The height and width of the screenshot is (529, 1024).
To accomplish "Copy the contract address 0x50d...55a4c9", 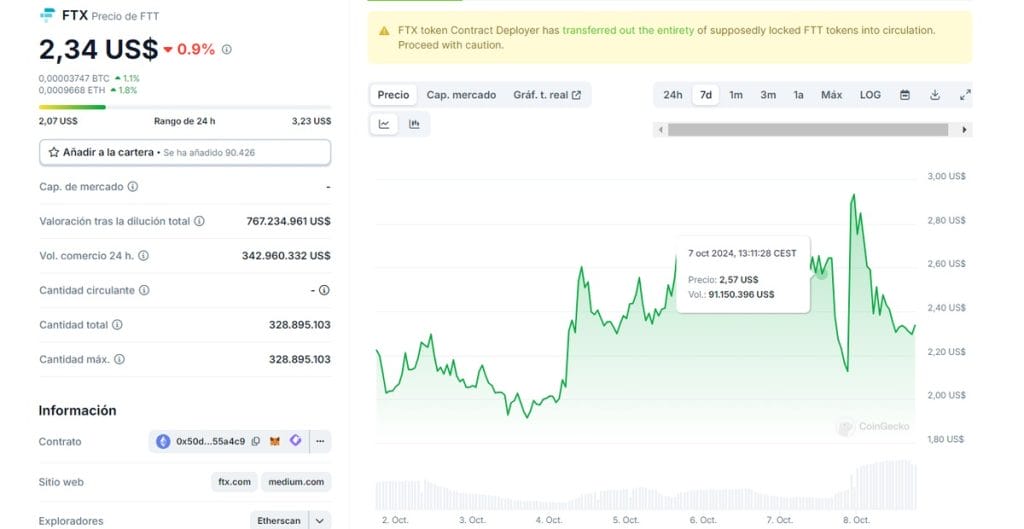I will point(256,441).
